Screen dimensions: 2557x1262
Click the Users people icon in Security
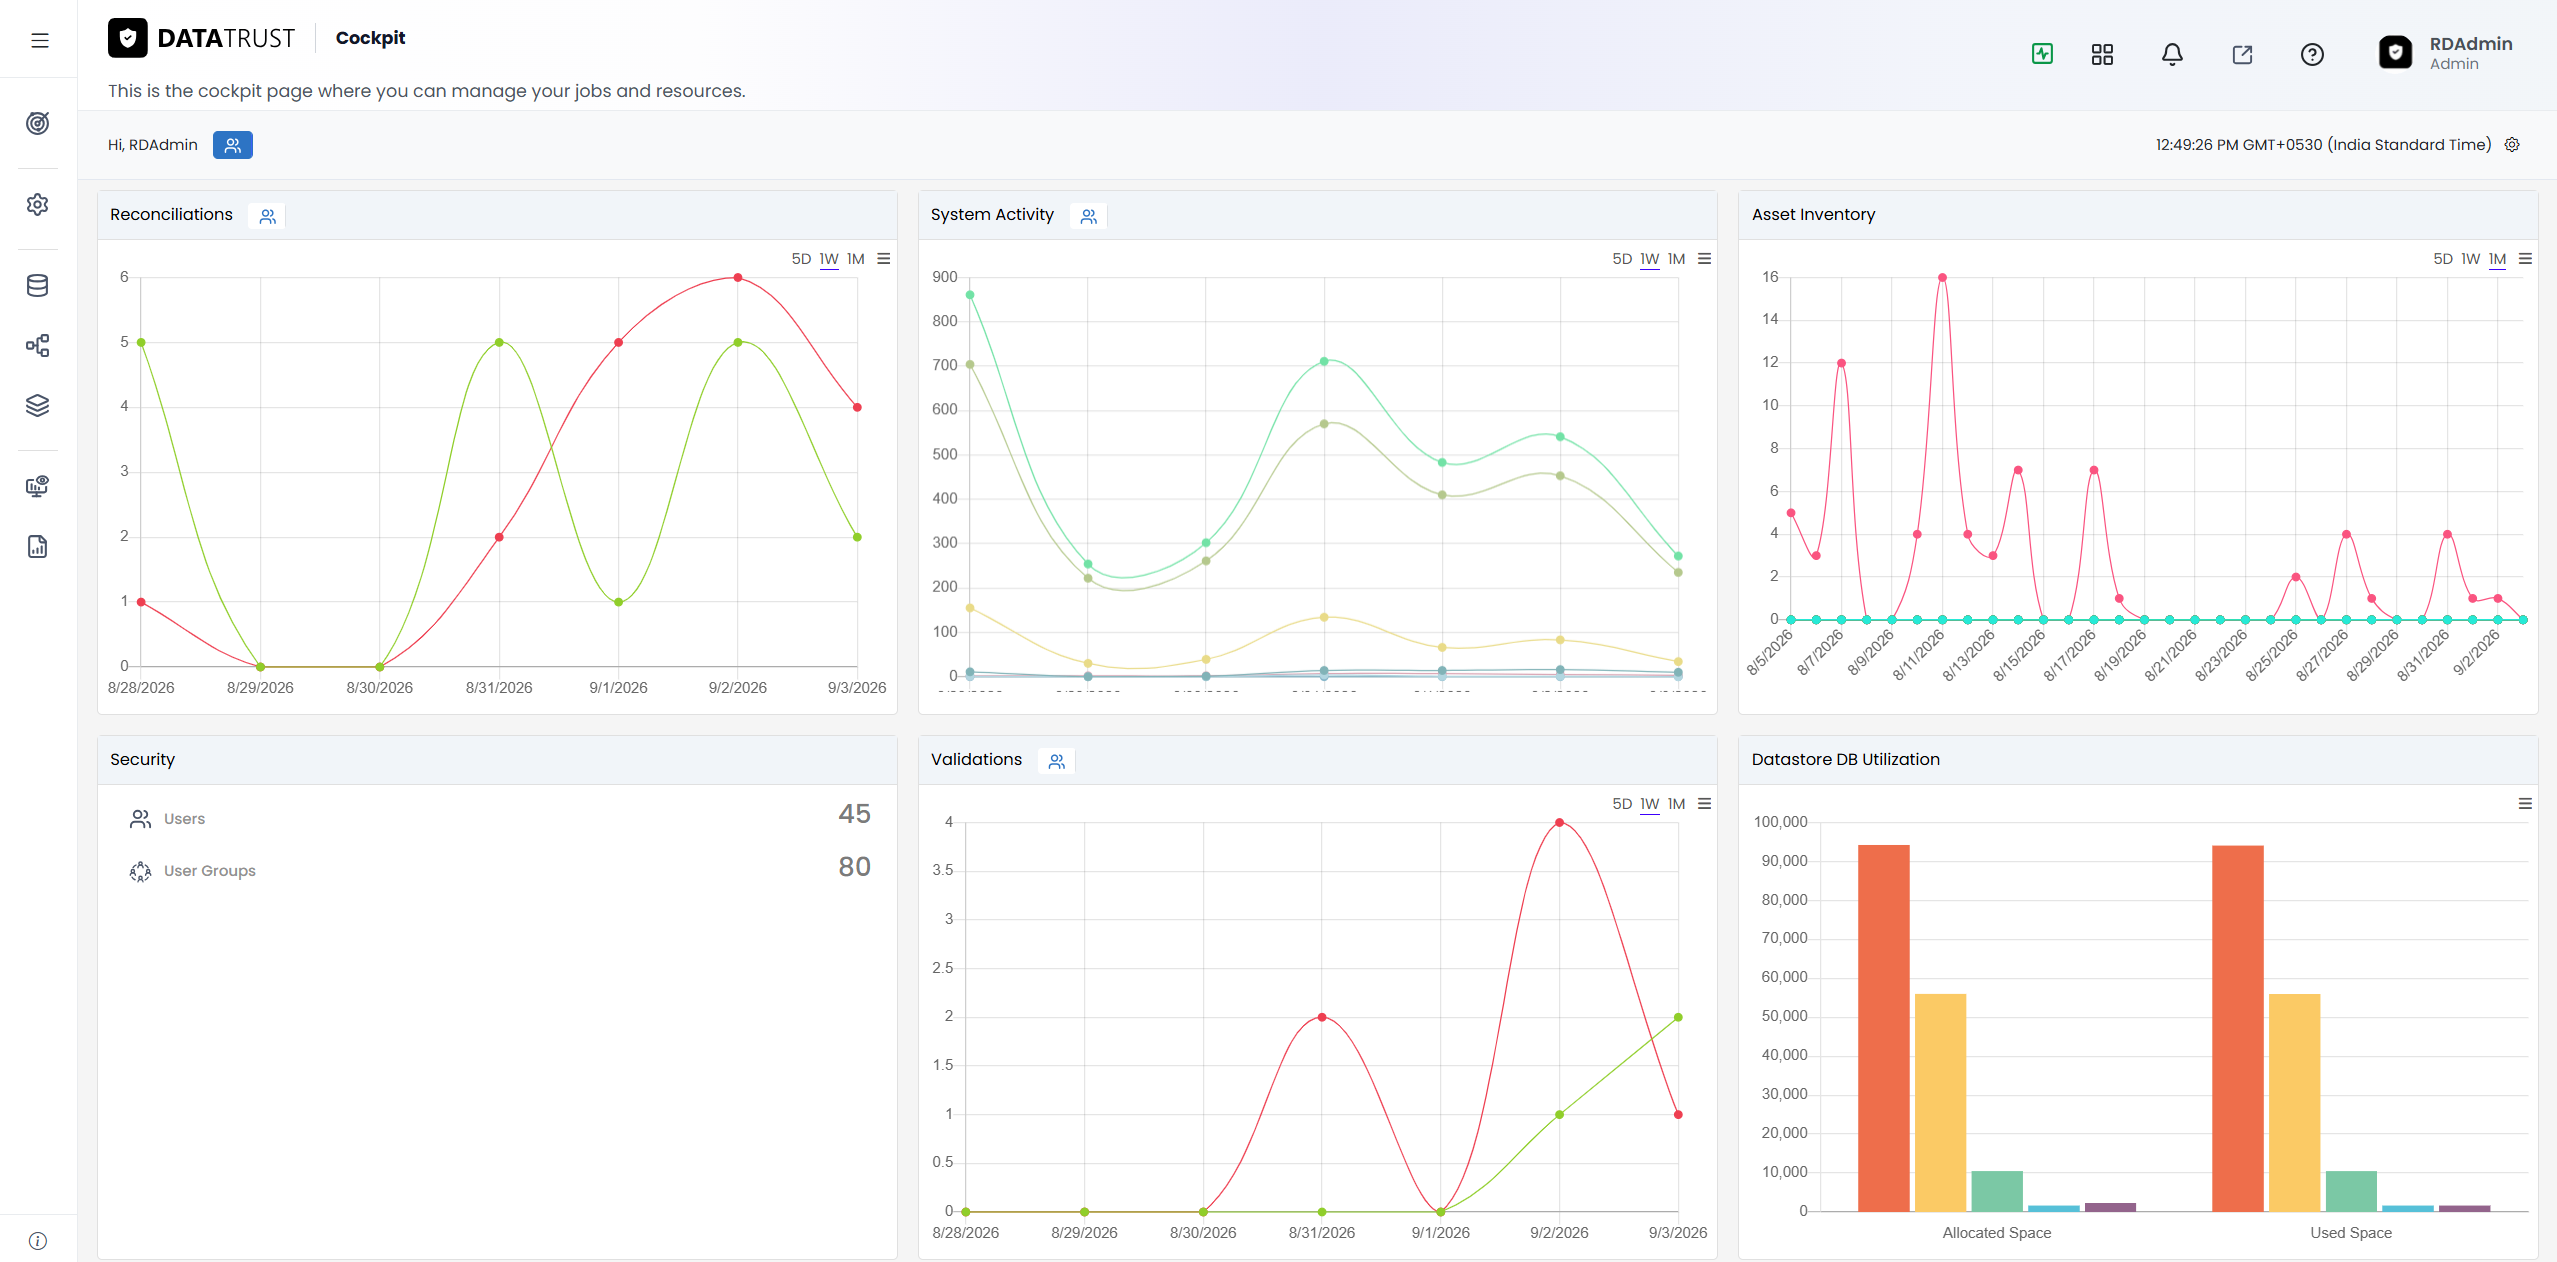140,819
